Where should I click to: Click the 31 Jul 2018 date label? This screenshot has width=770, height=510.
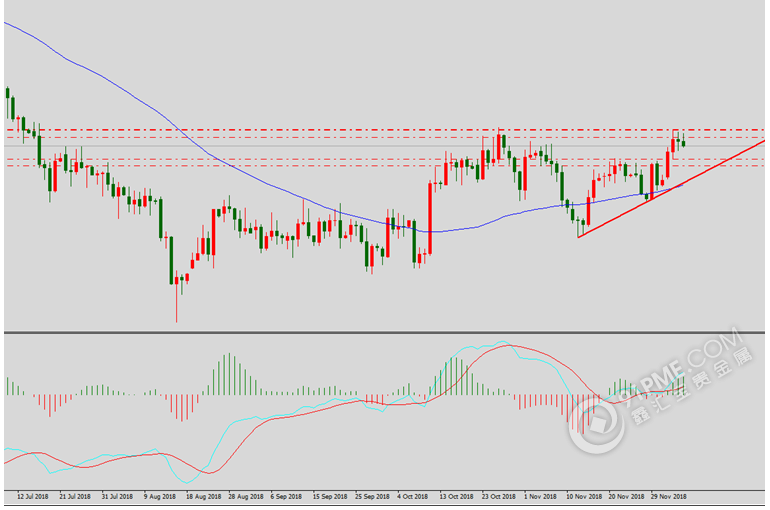[117, 496]
